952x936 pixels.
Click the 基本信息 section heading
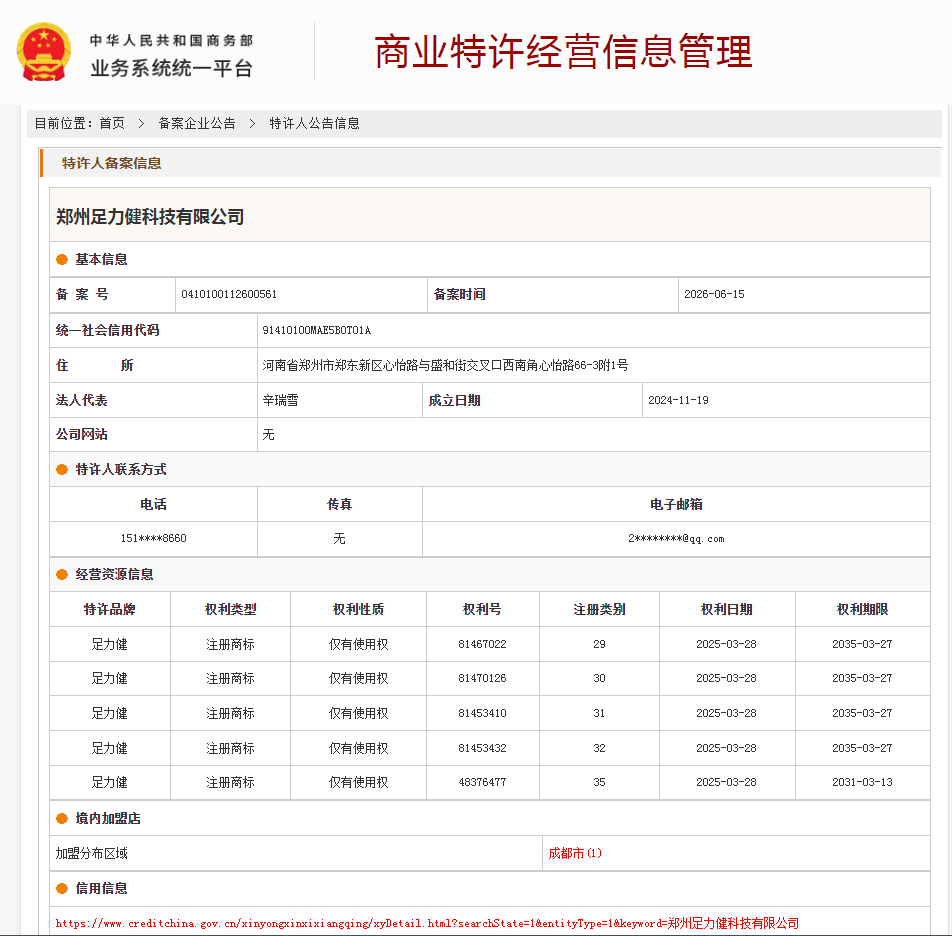[101, 260]
